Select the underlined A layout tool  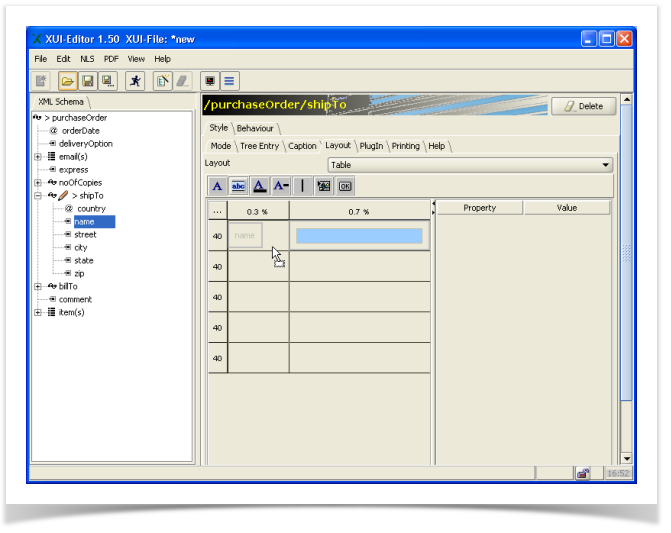coord(259,186)
